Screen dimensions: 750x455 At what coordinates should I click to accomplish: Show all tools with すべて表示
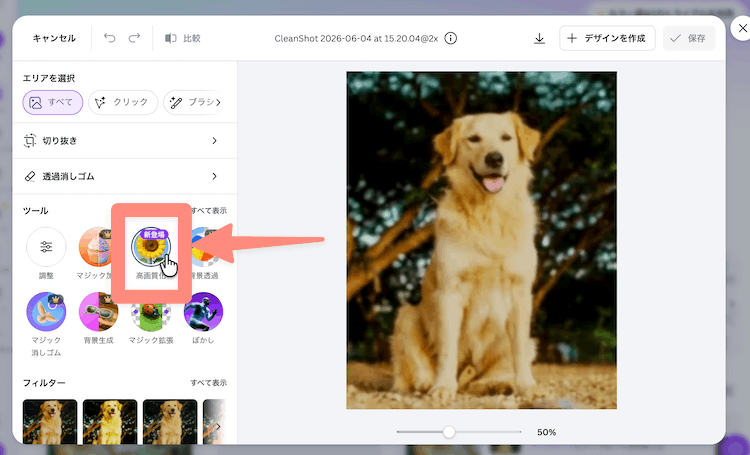click(209, 211)
